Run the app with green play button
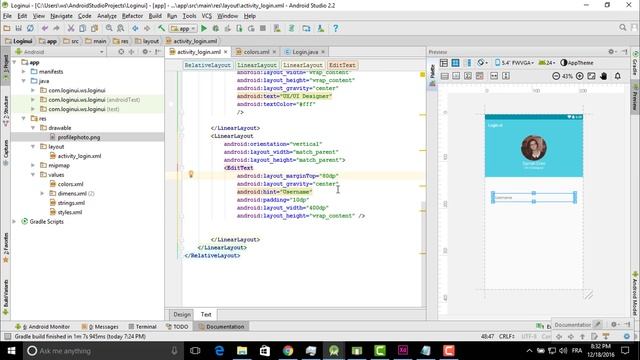 [204, 28]
